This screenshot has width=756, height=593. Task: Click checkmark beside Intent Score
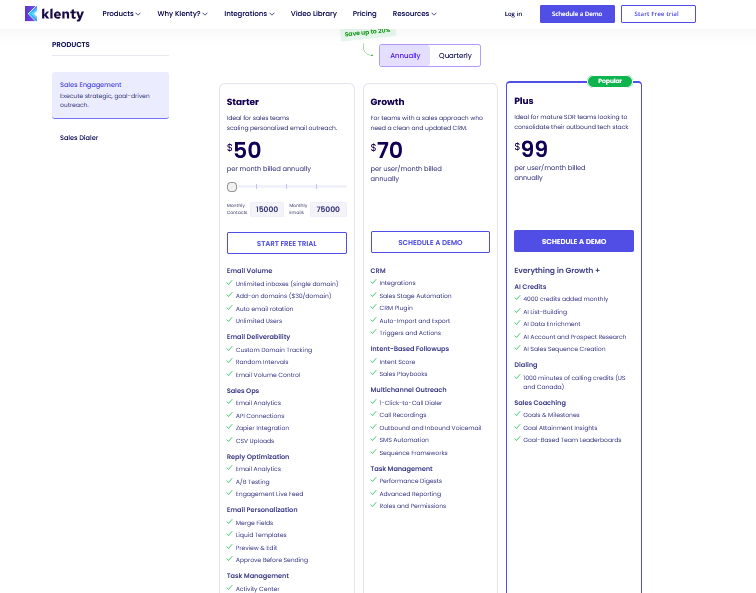click(x=373, y=361)
